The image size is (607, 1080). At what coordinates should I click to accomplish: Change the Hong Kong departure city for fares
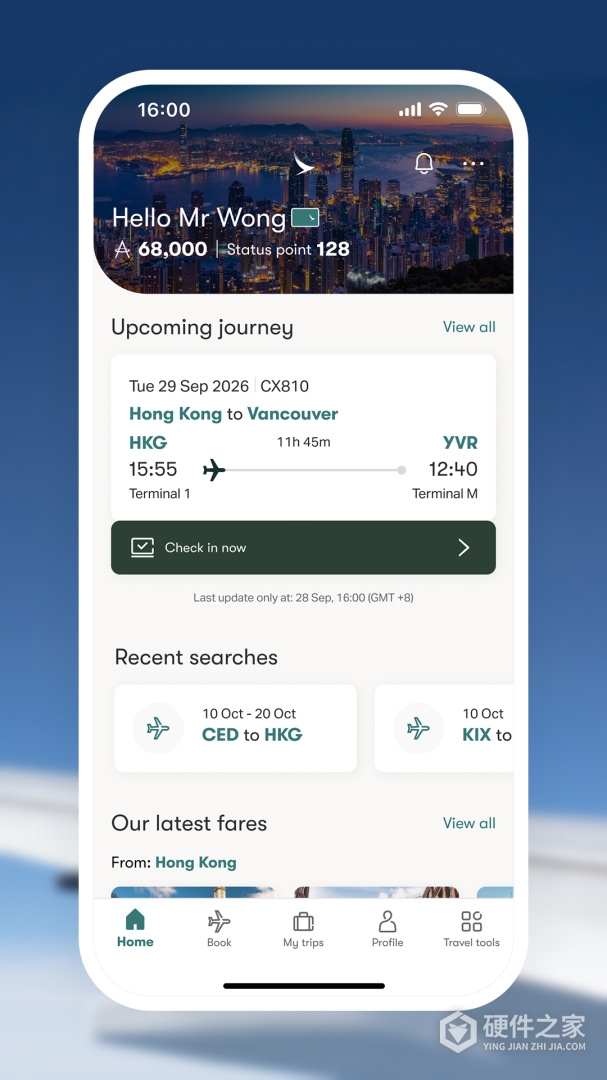196,862
